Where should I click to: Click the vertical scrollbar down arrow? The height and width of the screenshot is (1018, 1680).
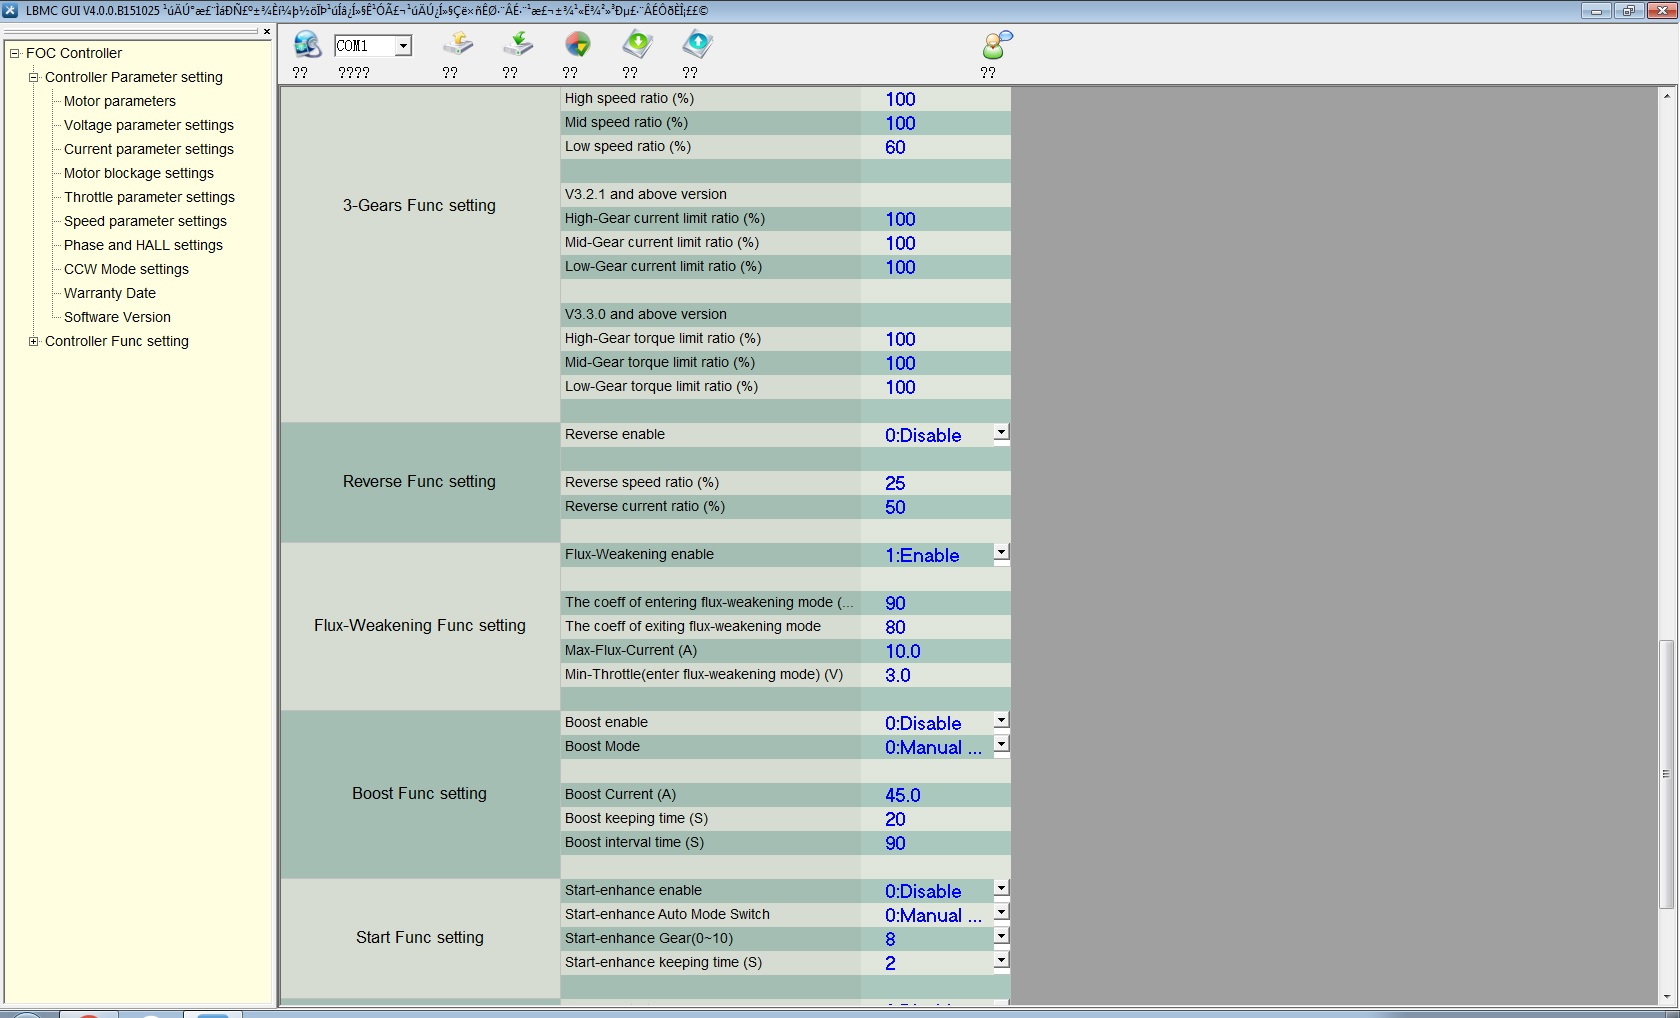[1666, 997]
